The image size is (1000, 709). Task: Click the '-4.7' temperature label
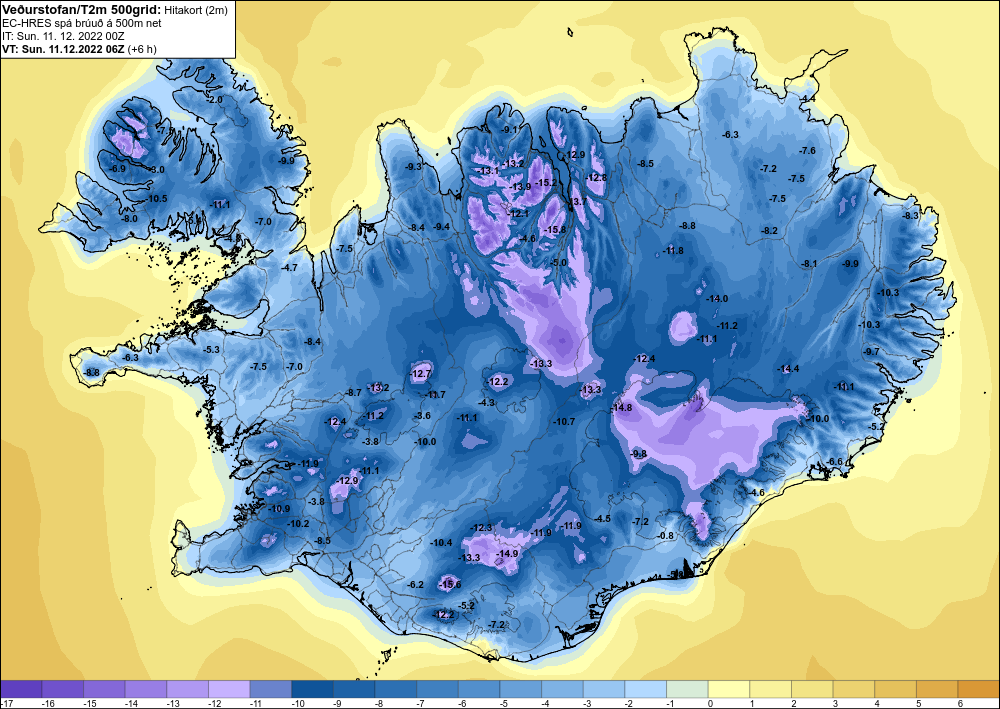(x=290, y=268)
